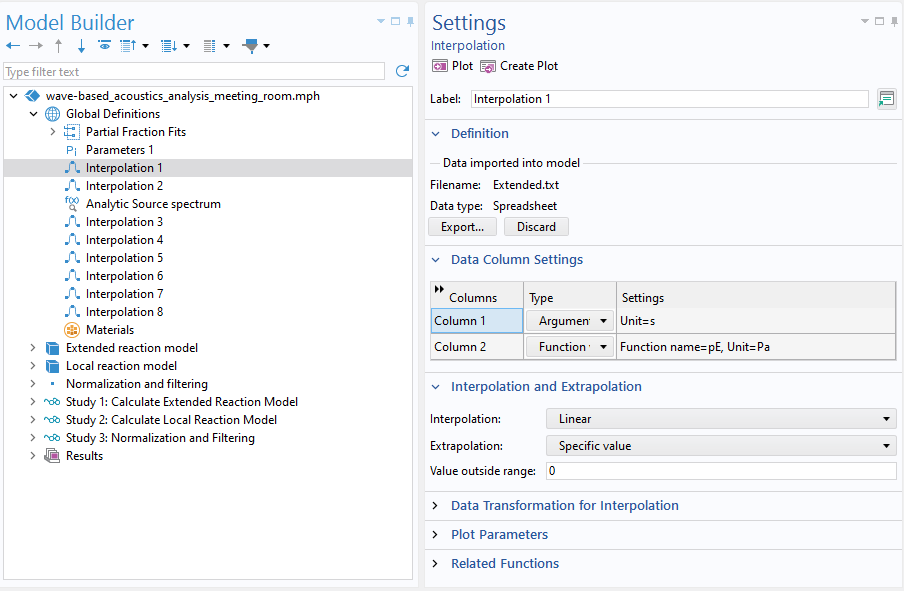
Task: Select the Analytic Source spectrum node
Action: coord(153,204)
